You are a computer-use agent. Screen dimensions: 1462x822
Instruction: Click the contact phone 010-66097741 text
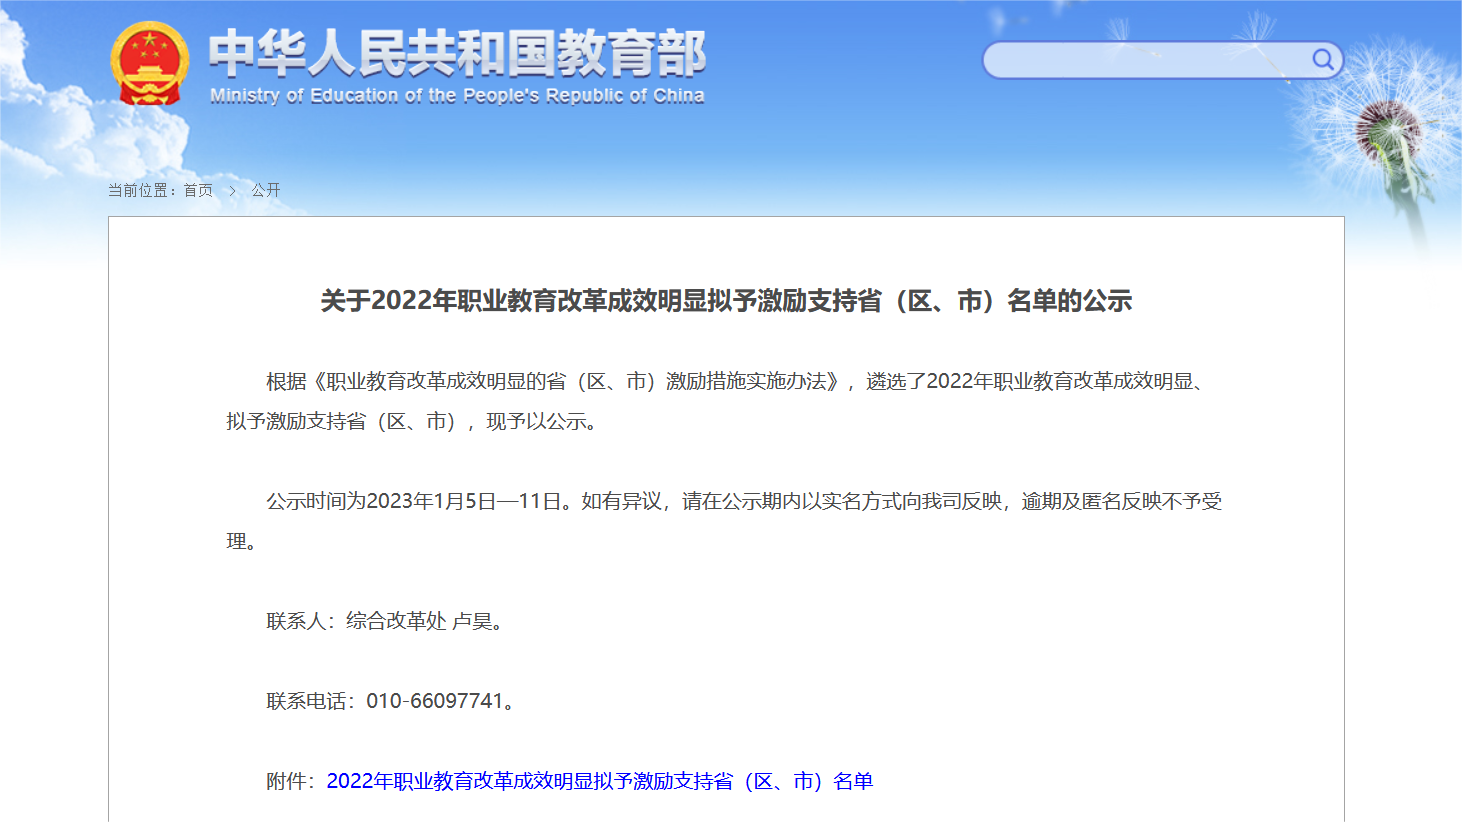coord(434,701)
